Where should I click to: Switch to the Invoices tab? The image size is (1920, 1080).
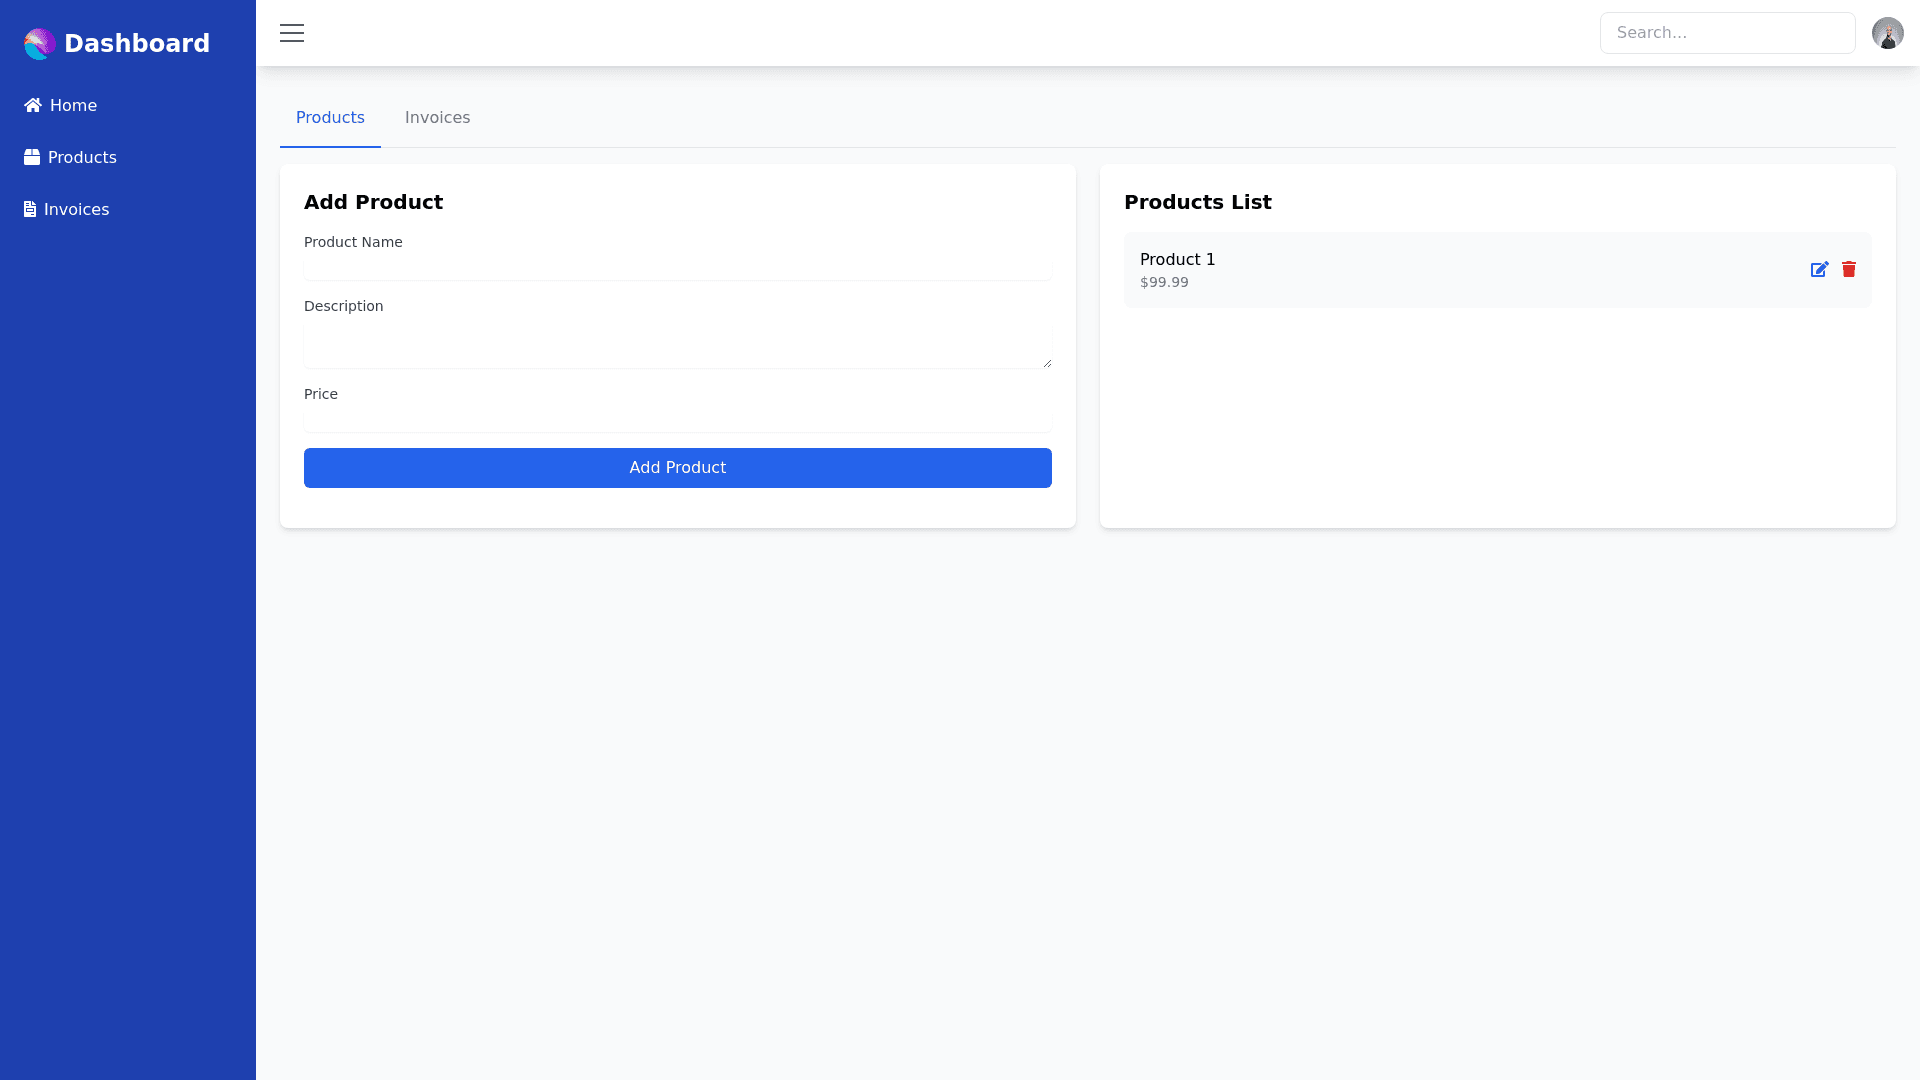point(437,118)
